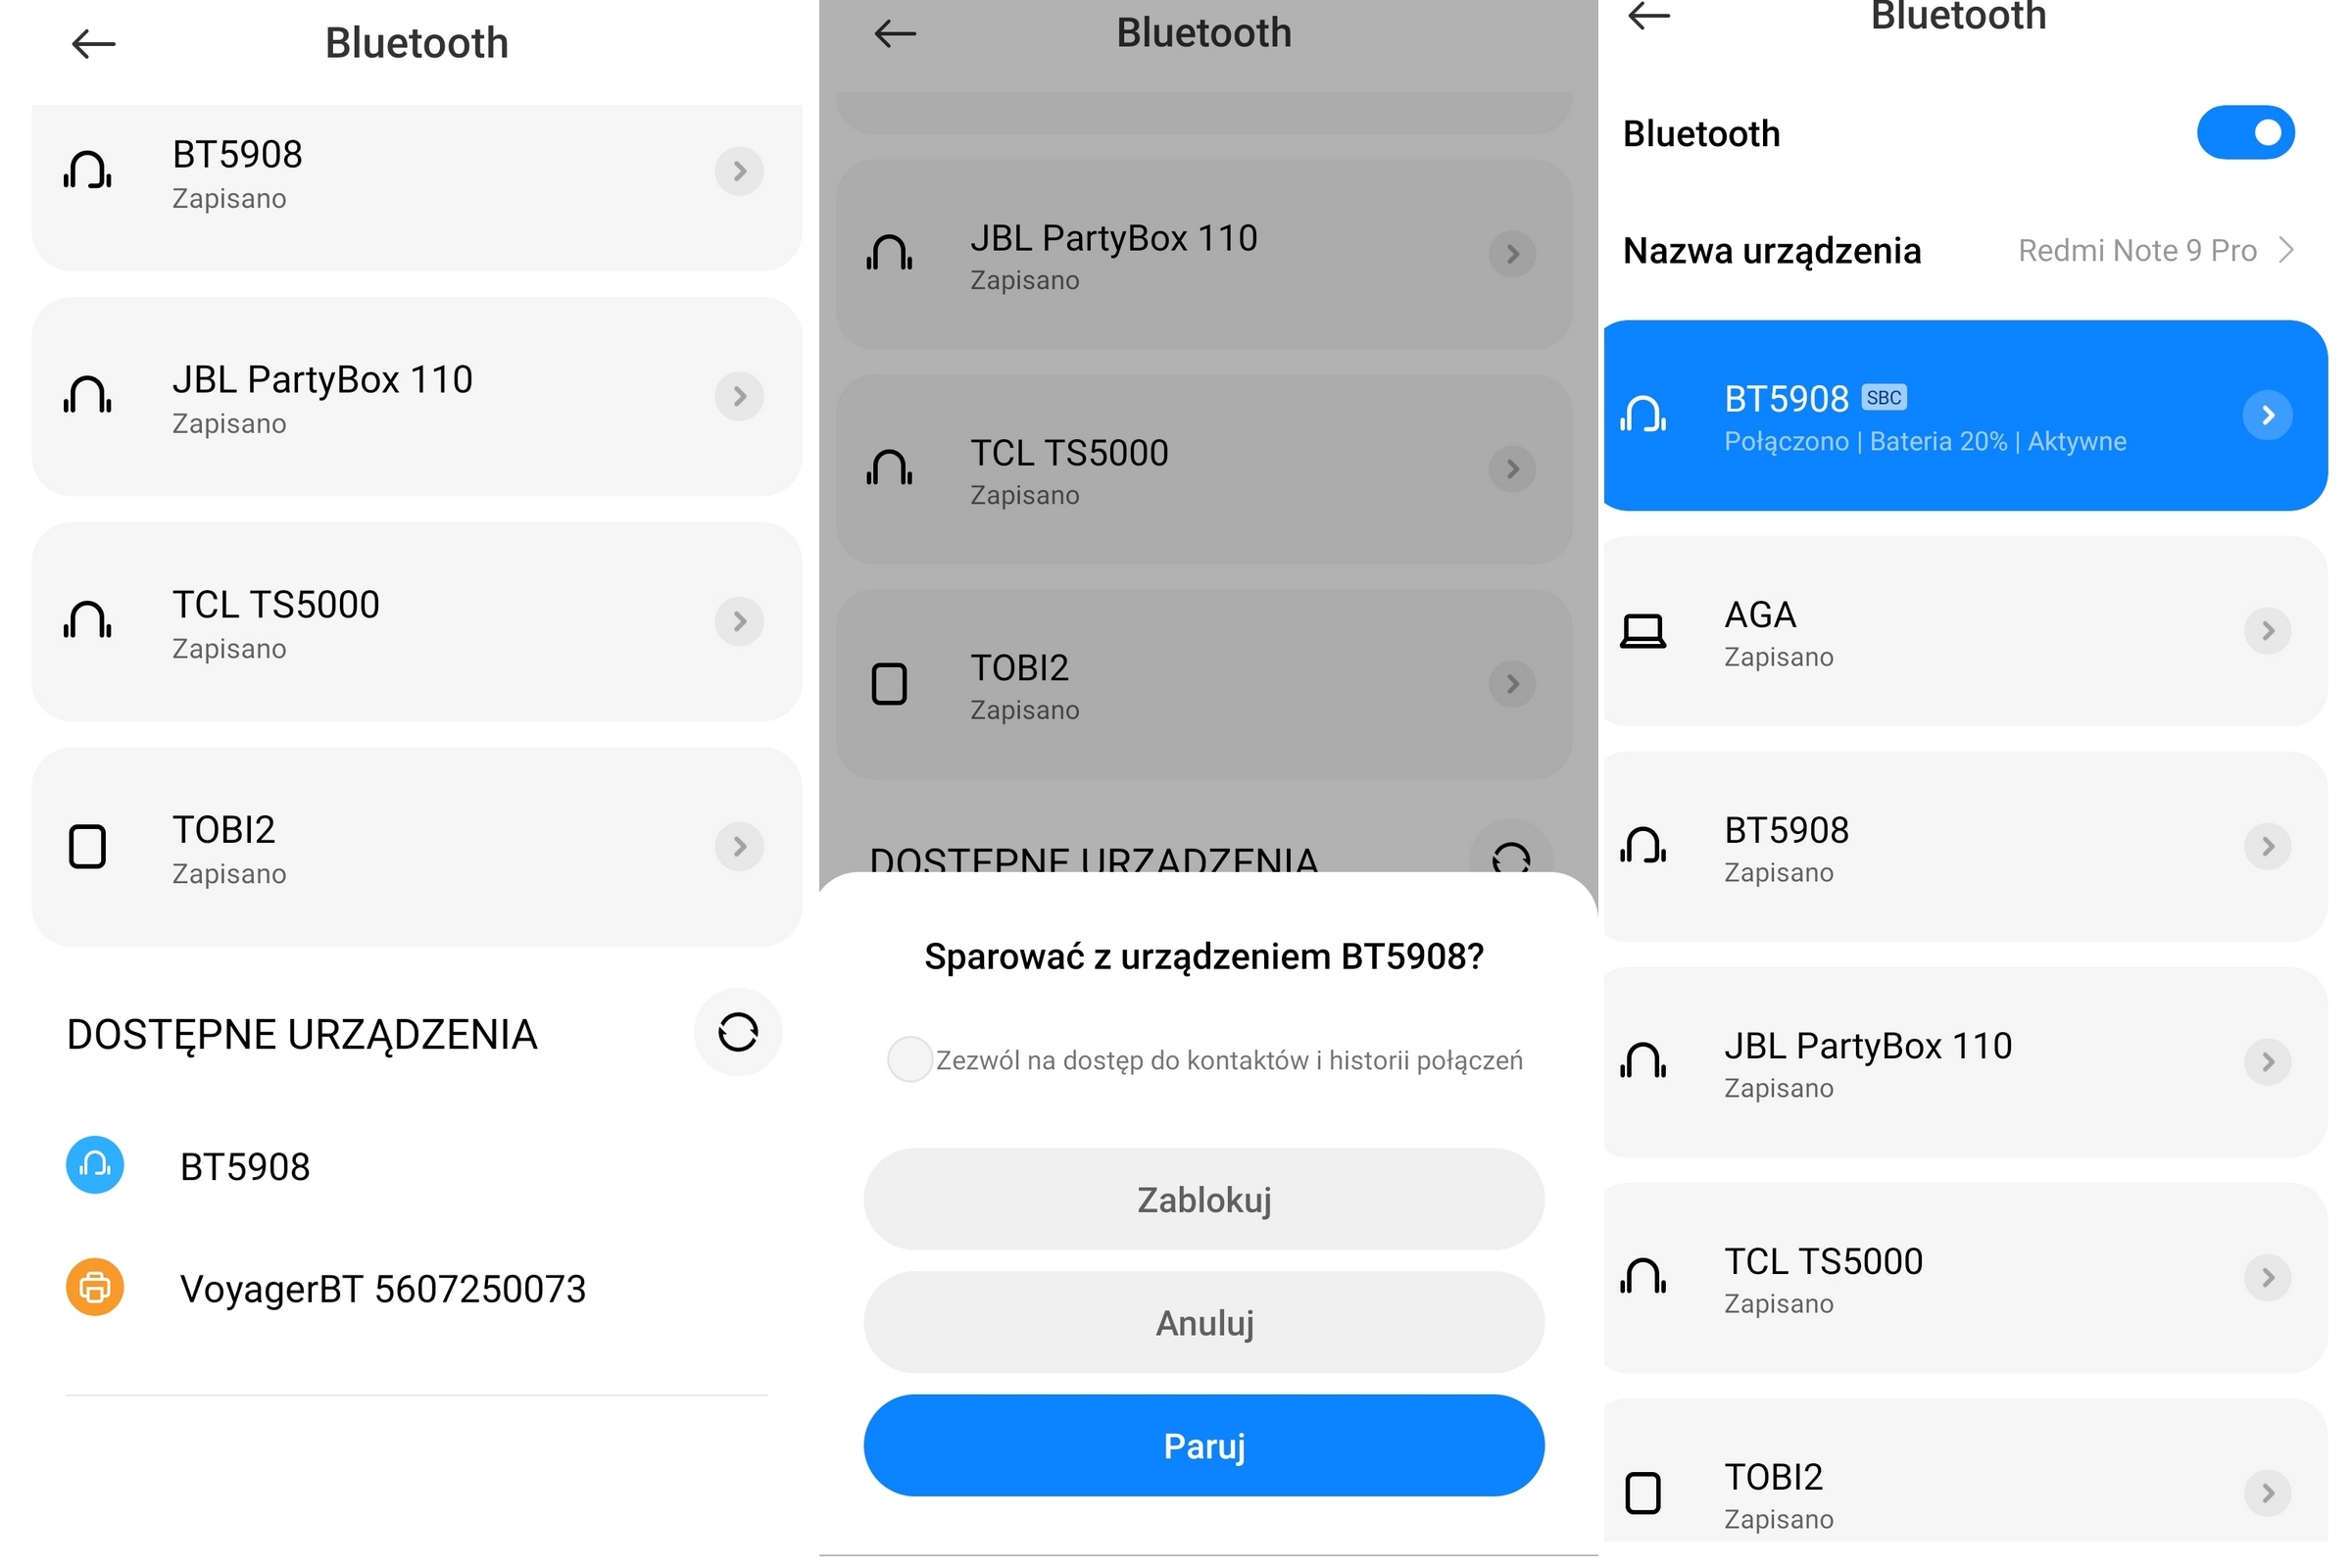Tap the device icon next to TOBI2
Image resolution: width=2352 pixels, height=1568 pixels.
tap(88, 846)
